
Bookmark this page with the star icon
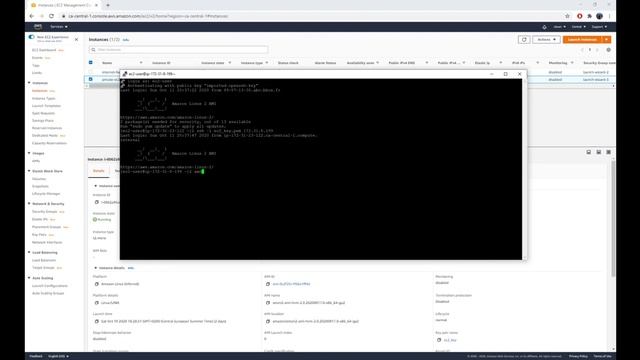567,16
